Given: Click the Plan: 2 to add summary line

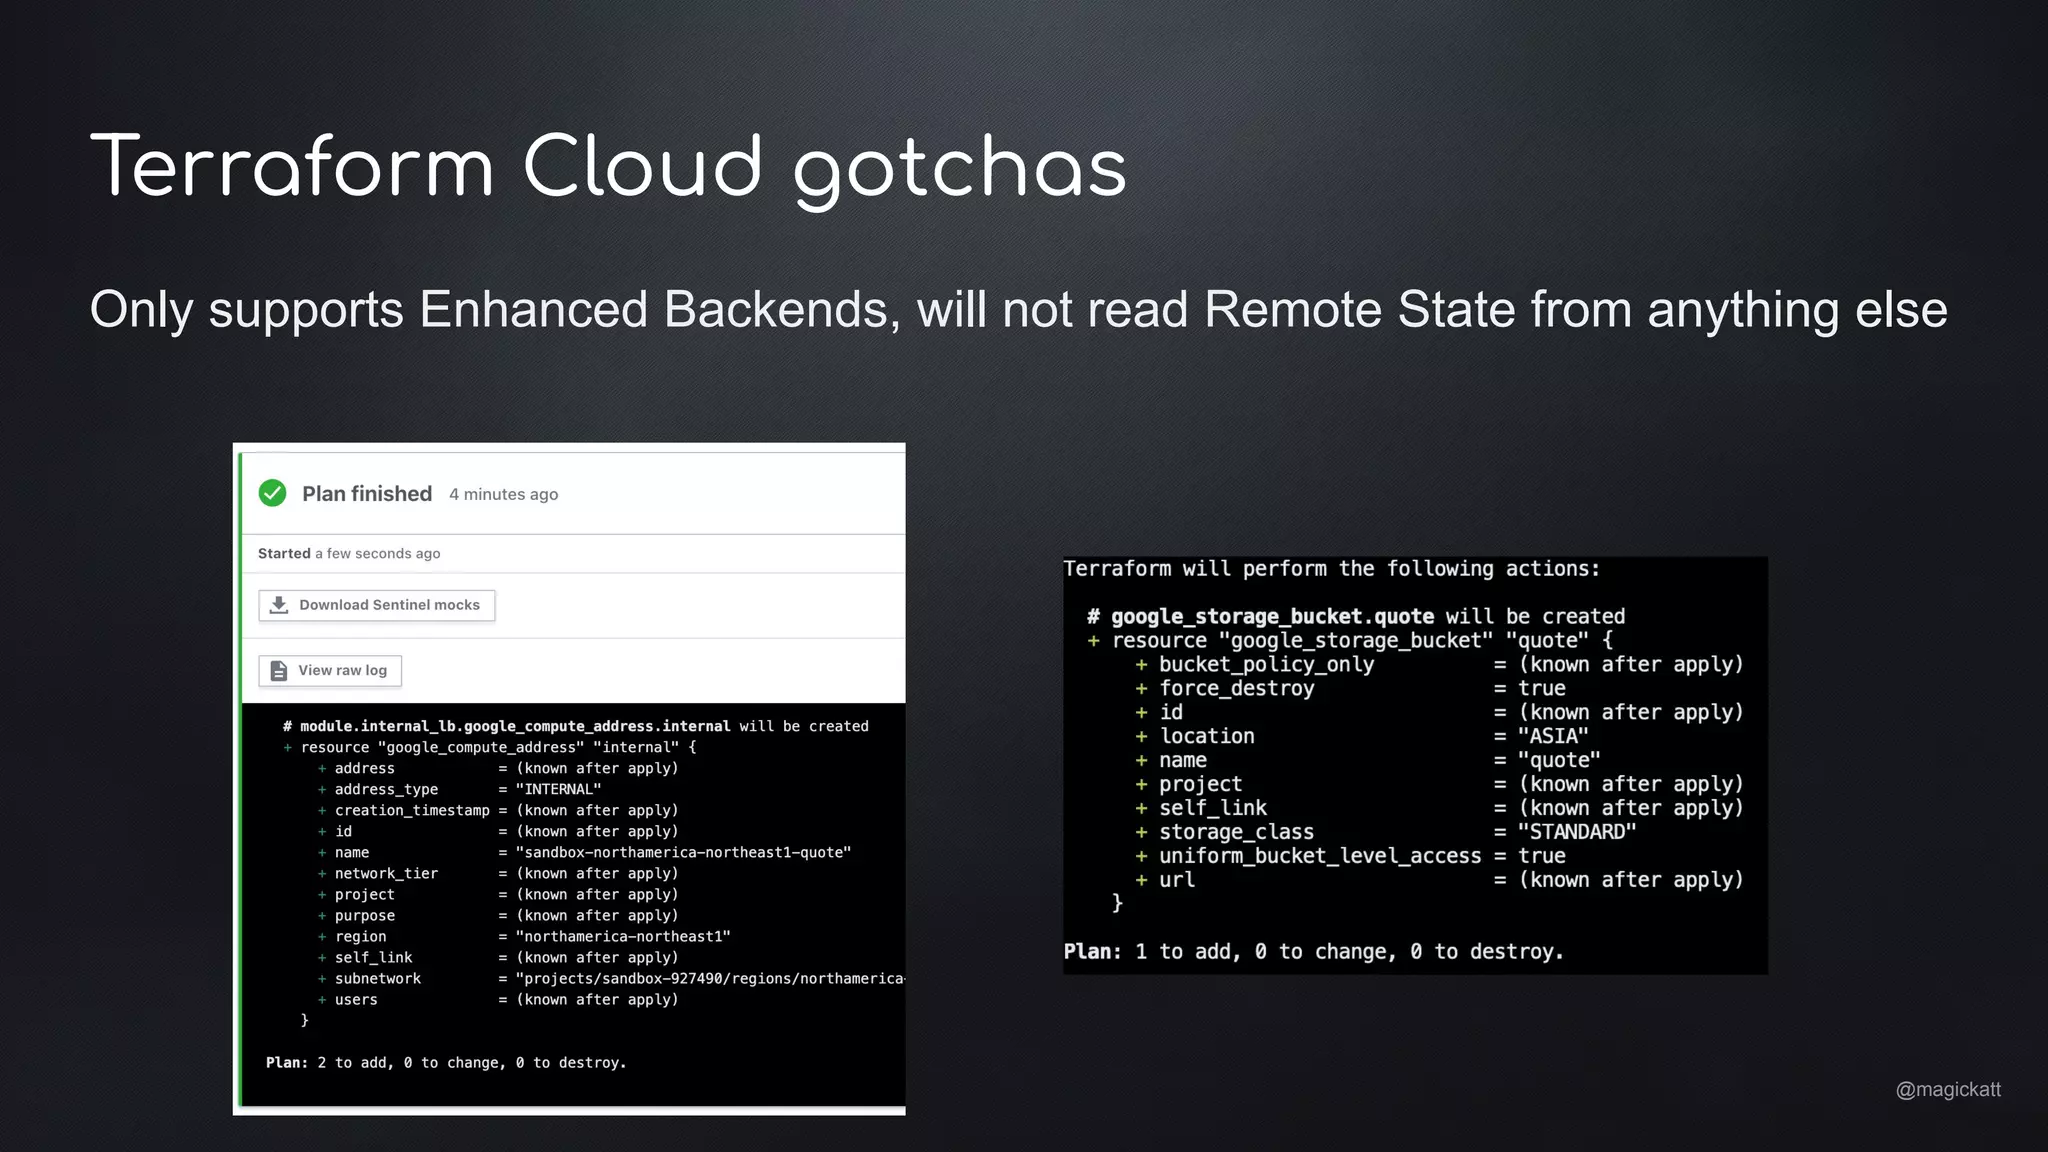Looking at the screenshot, I should pos(446,1063).
